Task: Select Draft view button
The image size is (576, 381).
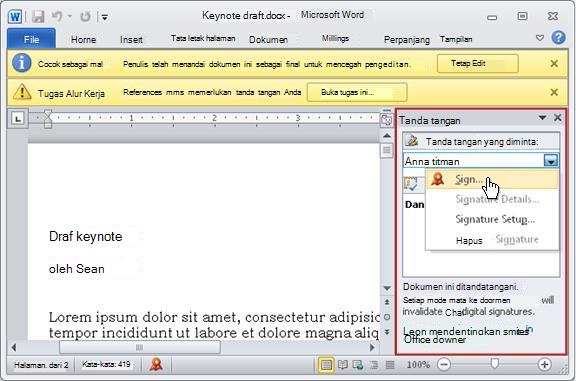Action: (x=390, y=365)
